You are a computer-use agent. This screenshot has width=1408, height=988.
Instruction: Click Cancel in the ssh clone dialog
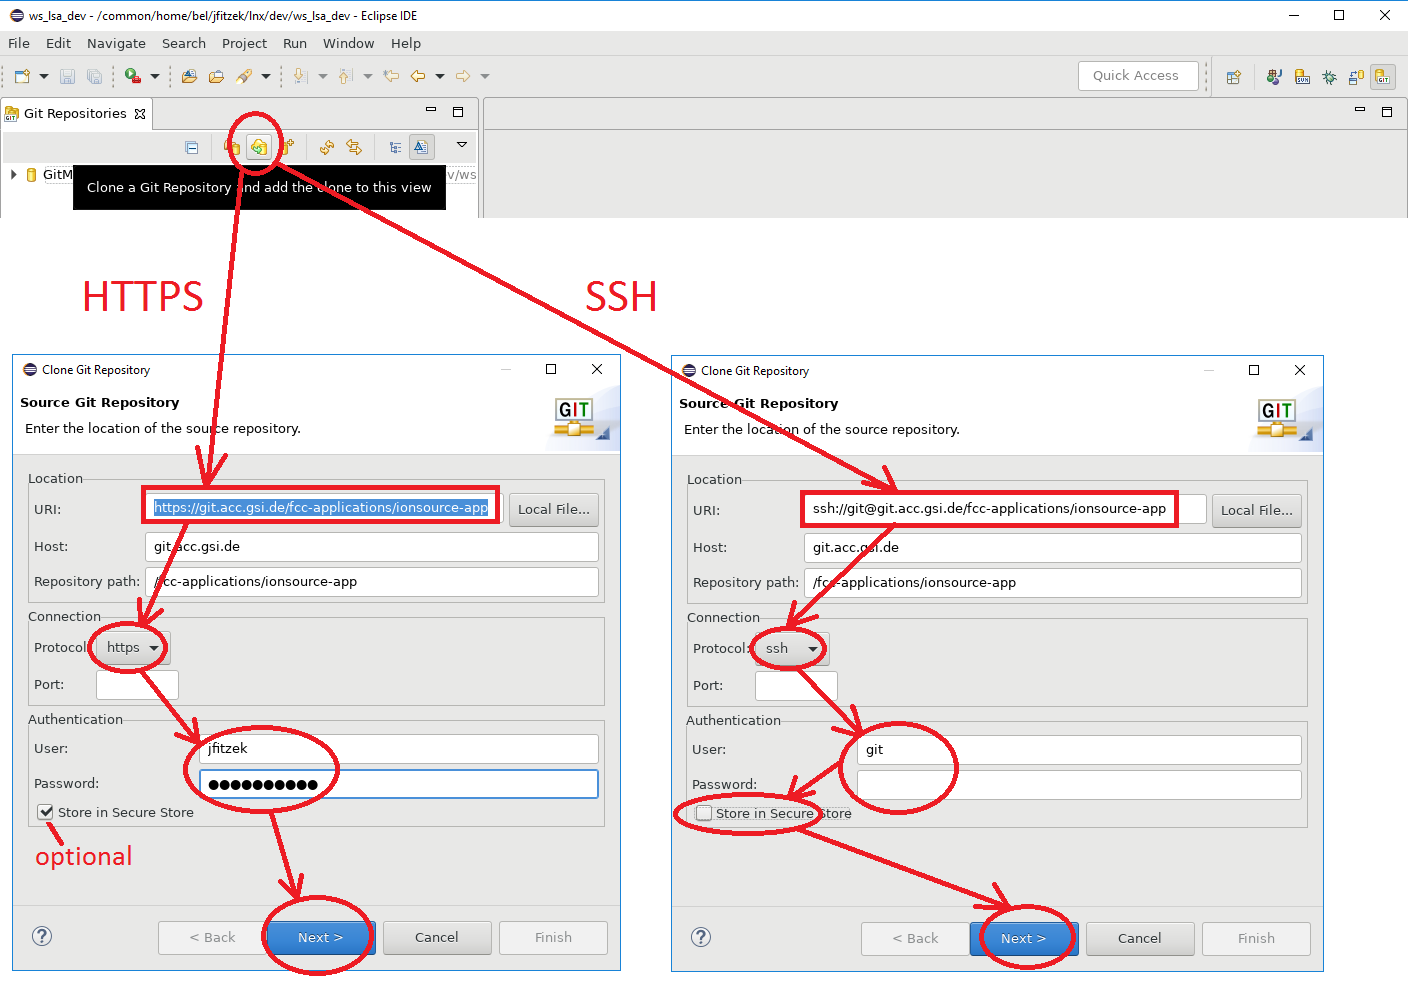(1140, 939)
